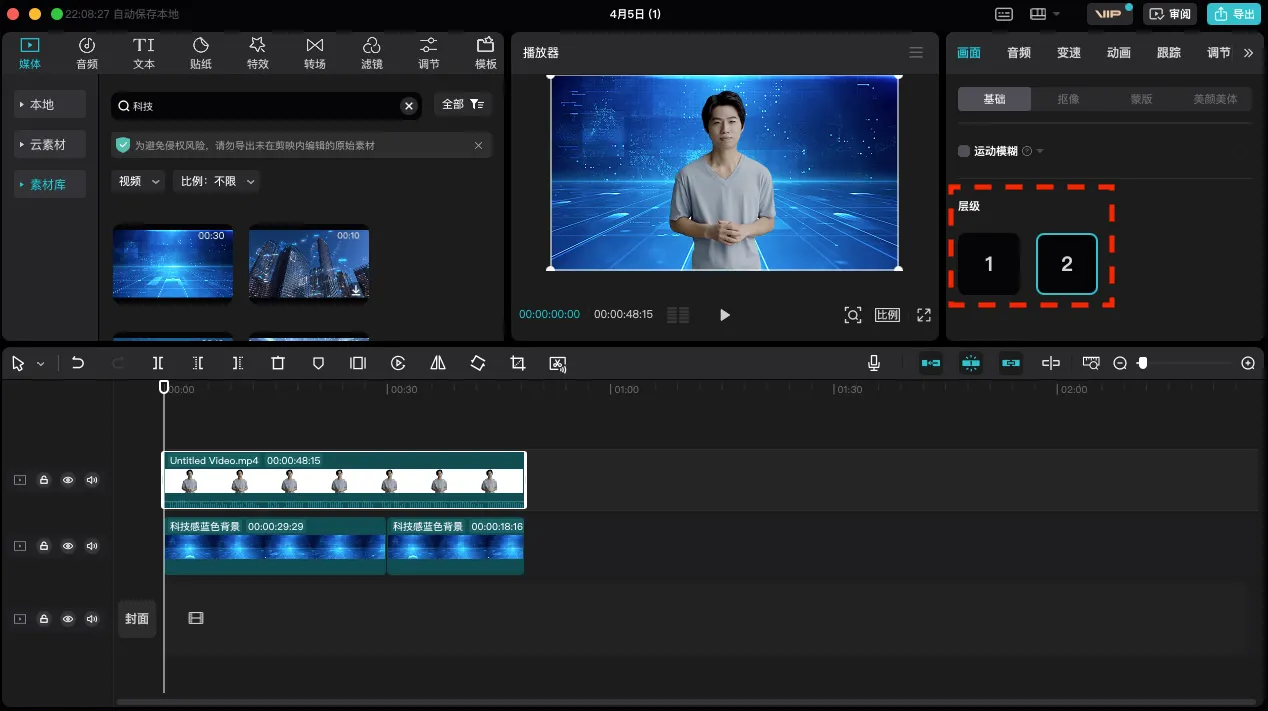Image resolution: width=1268 pixels, height=711 pixels.
Task: Click the microphone record voiceover icon
Action: 874,364
